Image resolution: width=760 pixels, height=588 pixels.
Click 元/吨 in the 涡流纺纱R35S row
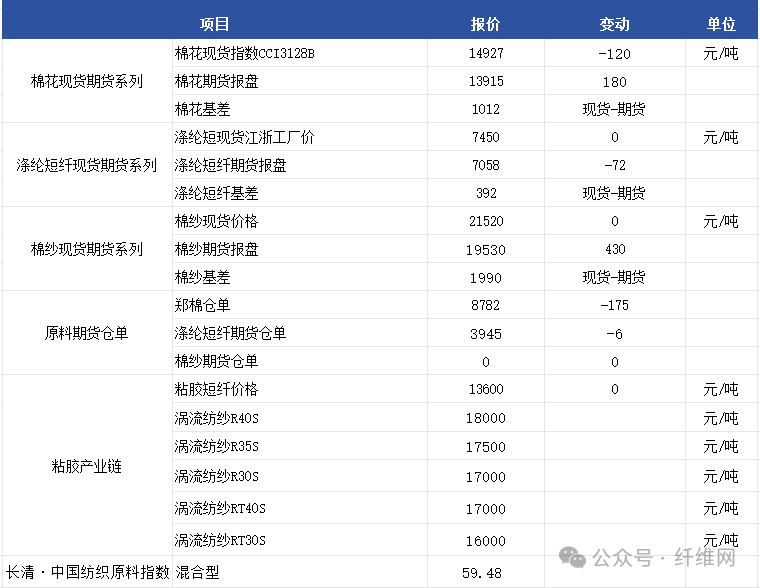721,446
